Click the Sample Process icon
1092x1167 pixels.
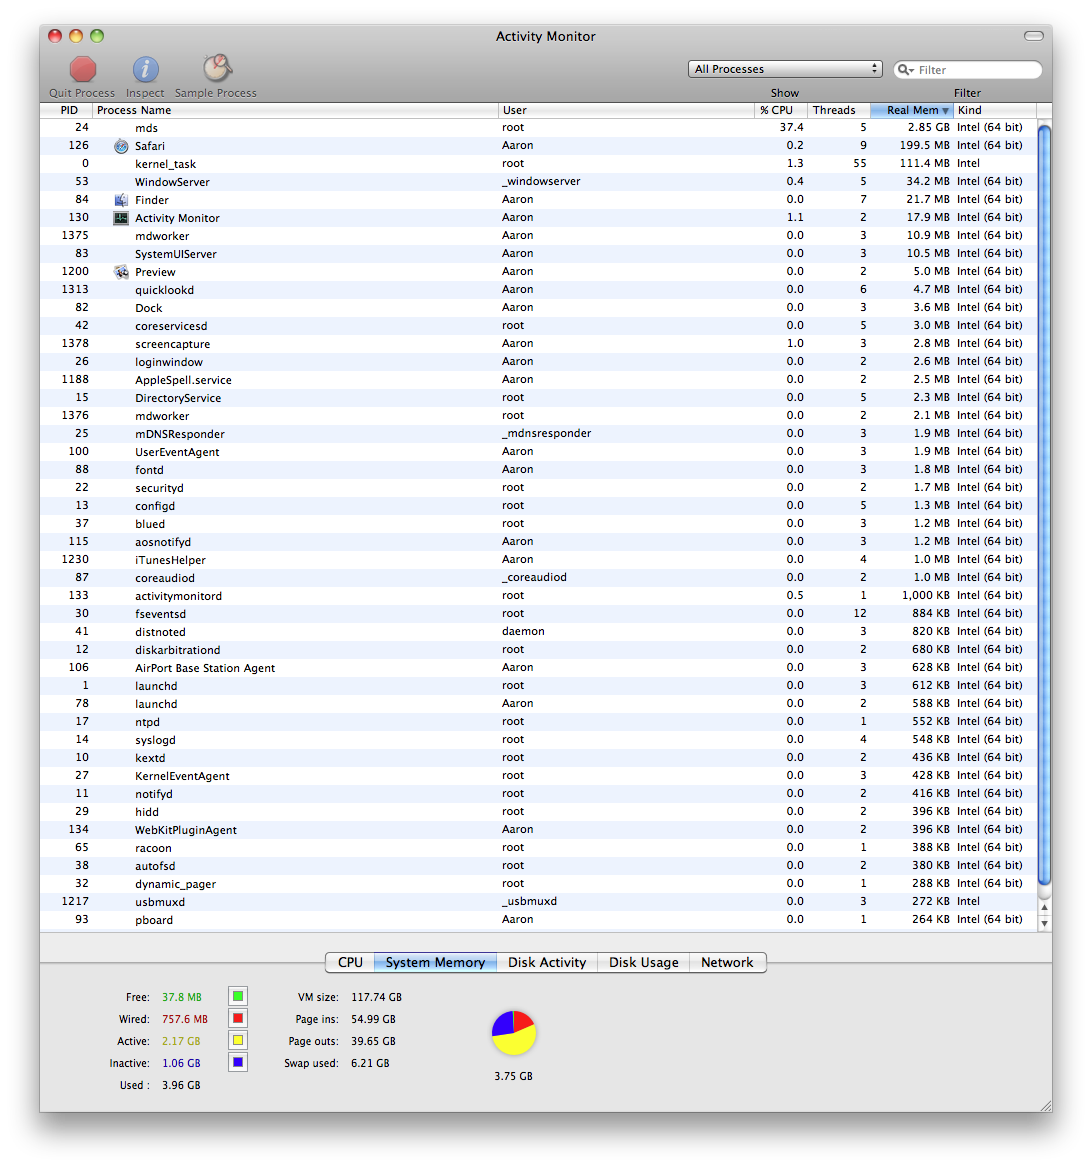point(217,68)
